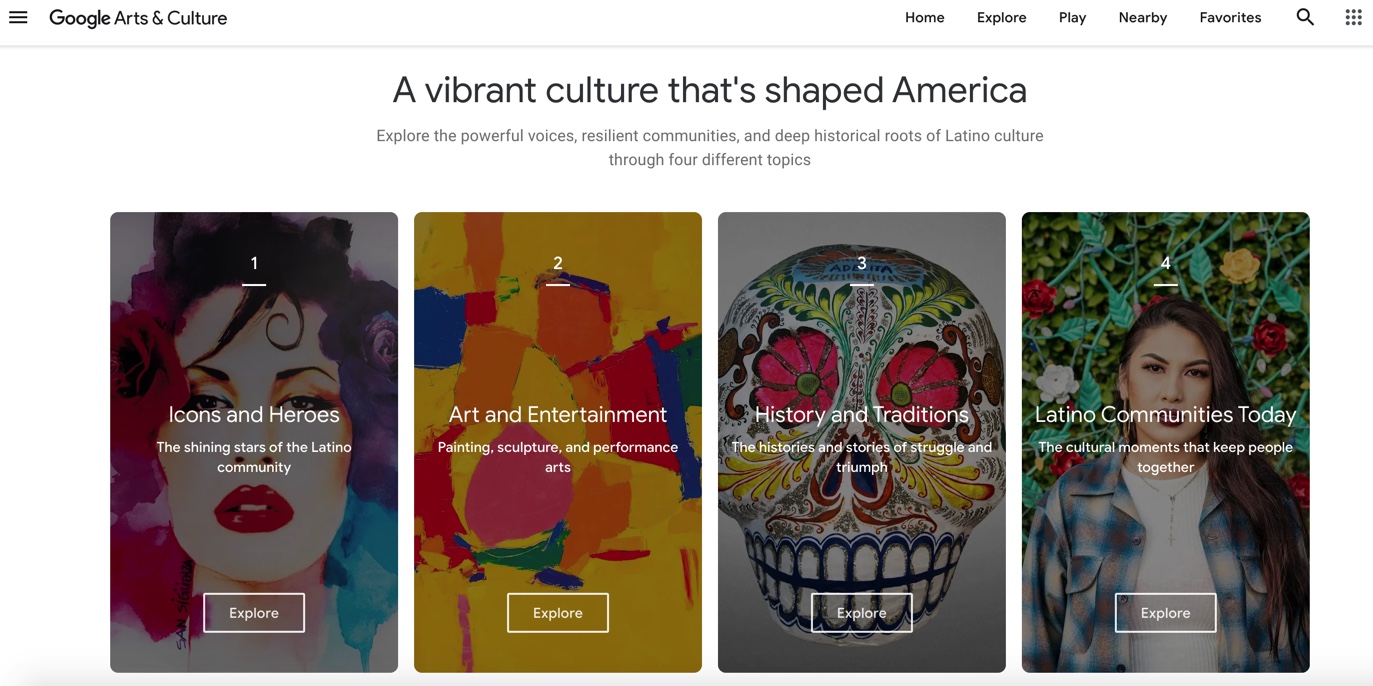The height and width of the screenshot is (686, 1373).
Task: Open Favorites in the top bar
Action: point(1230,17)
